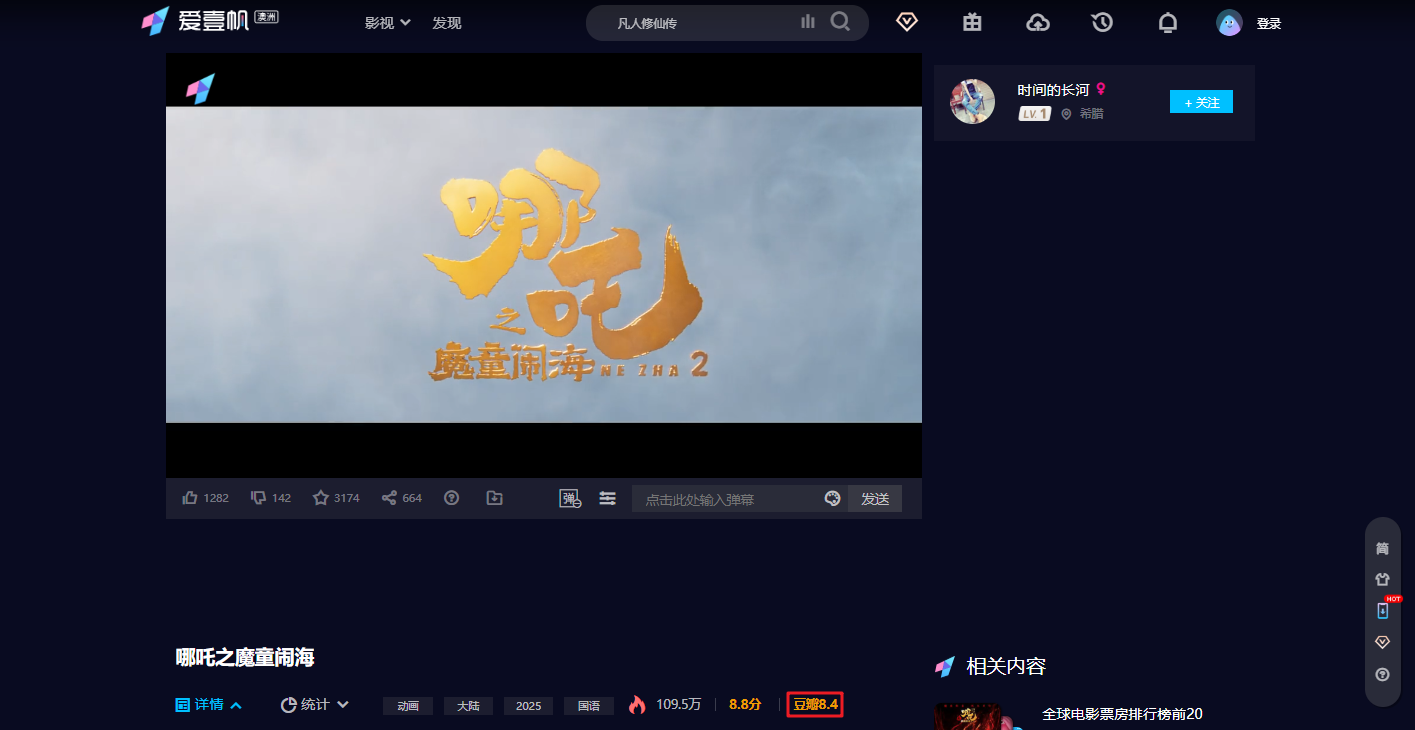Viewport: 1415px width, 730px height.
Task: Open the 发现 discover page
Action: (x=447, y=23)
